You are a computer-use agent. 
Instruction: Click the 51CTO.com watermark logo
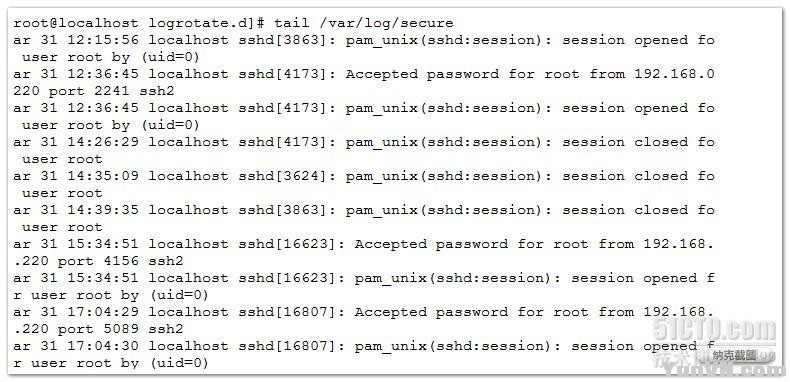pyautogui.click(x=713, y=330)
